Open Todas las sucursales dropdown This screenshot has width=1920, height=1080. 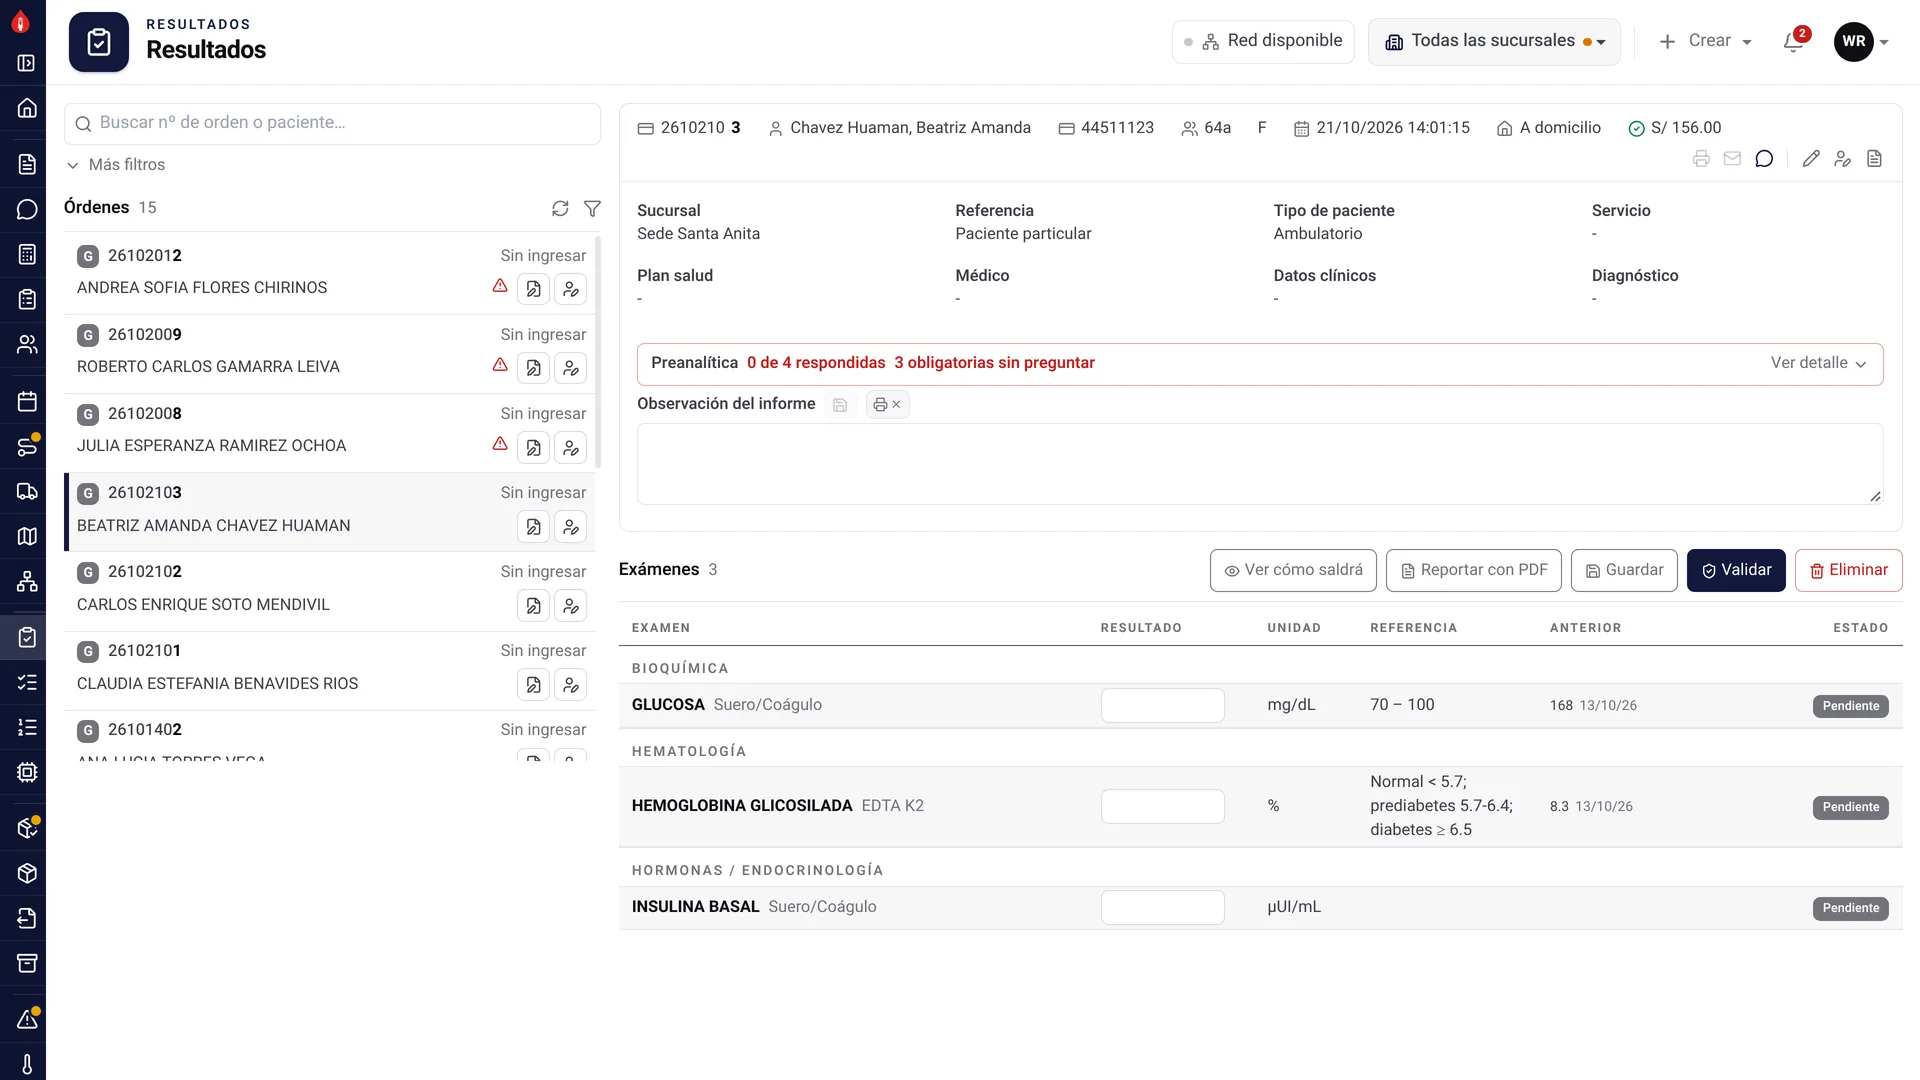click(1494, 42)
